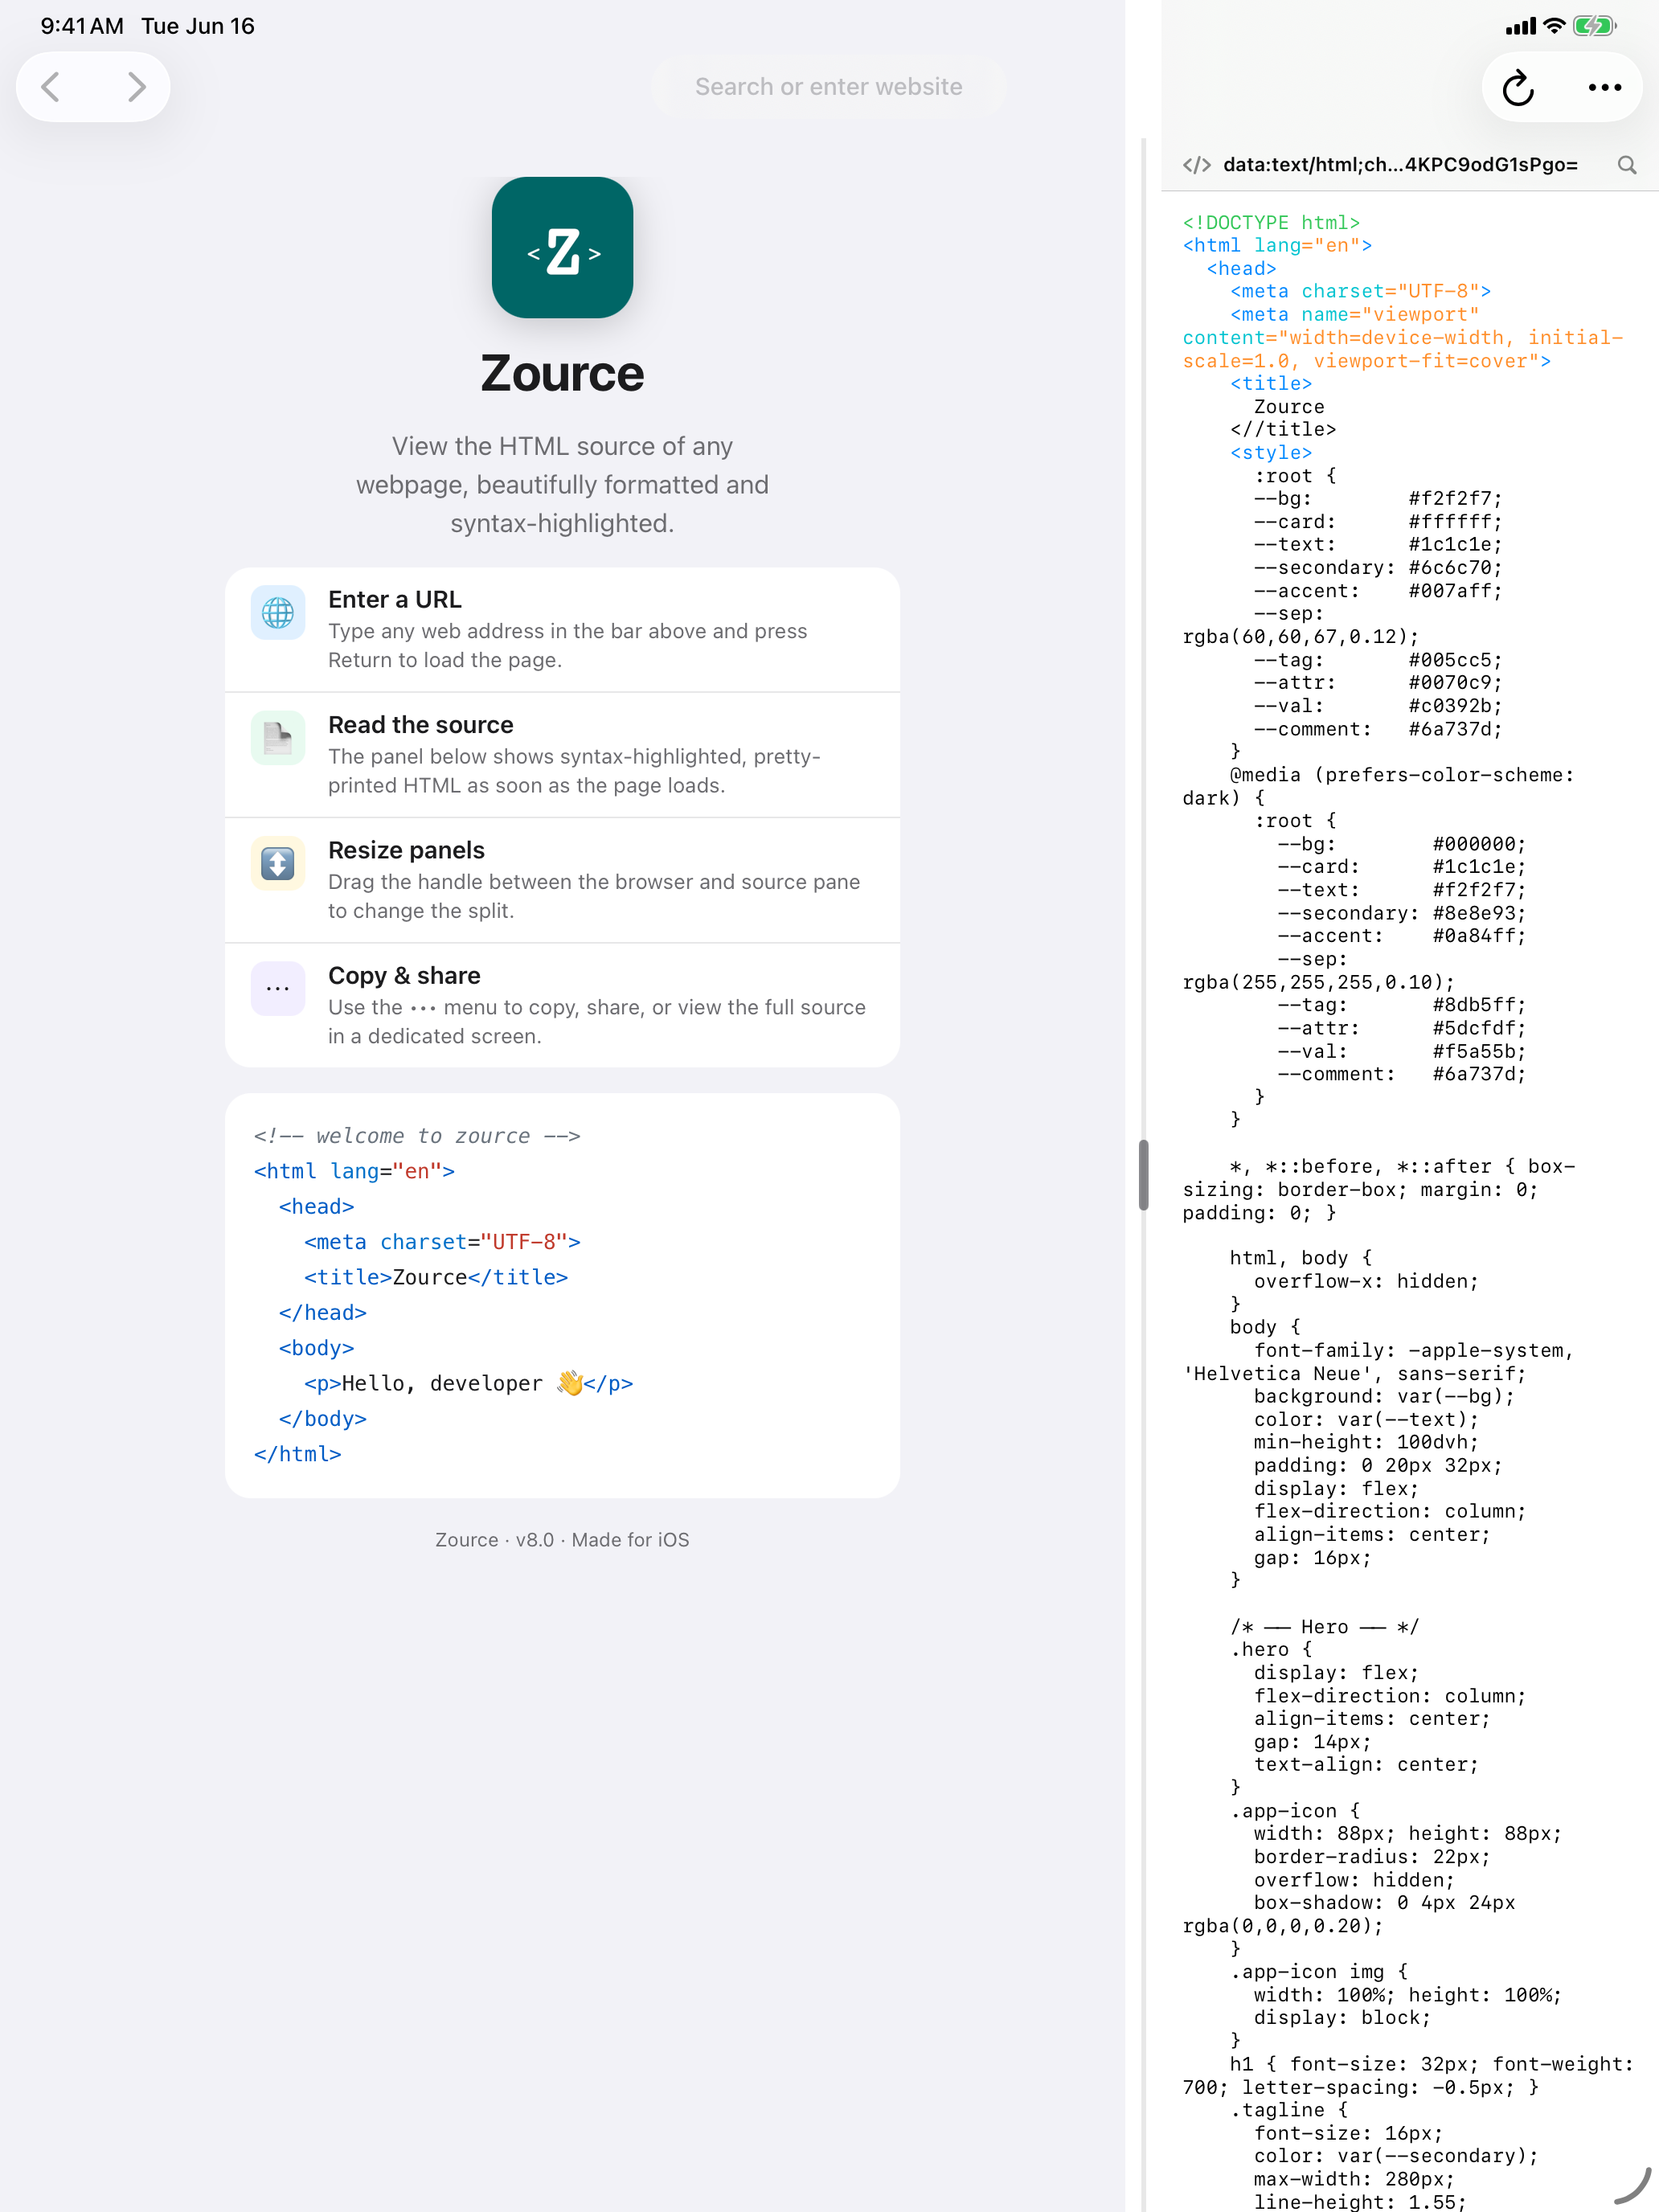Click the welcome to zource comment line
Image resolution: width=1659 pixels, height=2212 pixels.
point(417,1136)
